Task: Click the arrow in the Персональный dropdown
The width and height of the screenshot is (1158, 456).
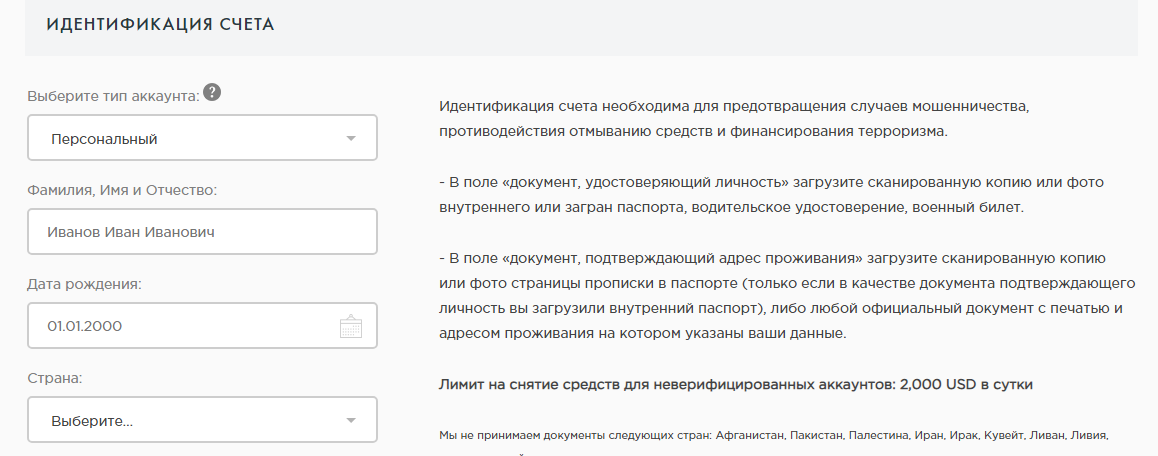Action: pyautogui.click(x=350, y=138)
